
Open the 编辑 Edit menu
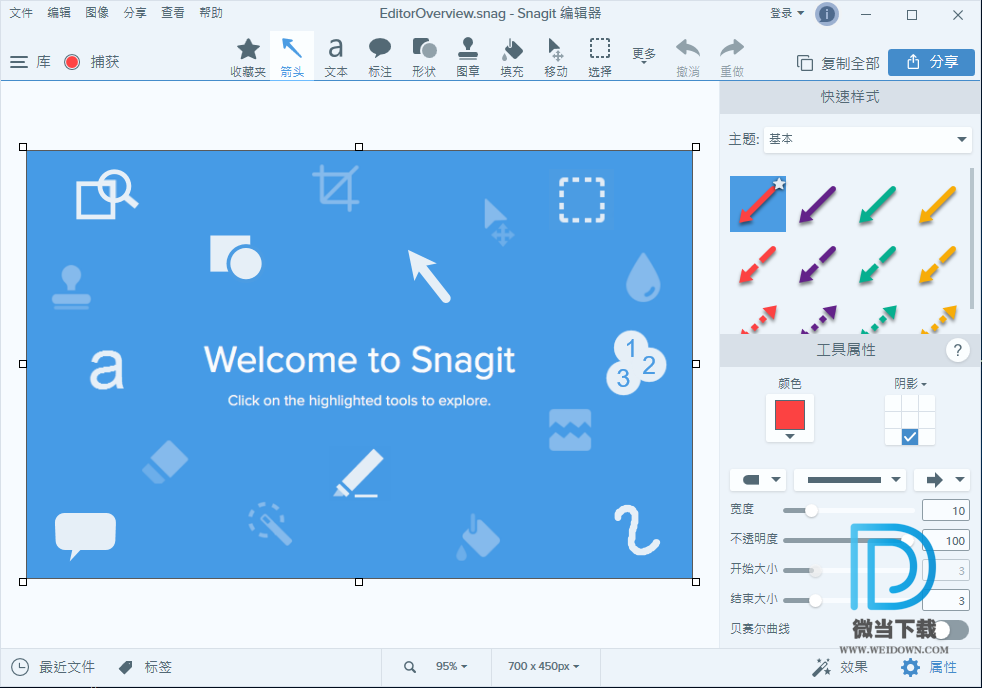click(x=59, y=13)
